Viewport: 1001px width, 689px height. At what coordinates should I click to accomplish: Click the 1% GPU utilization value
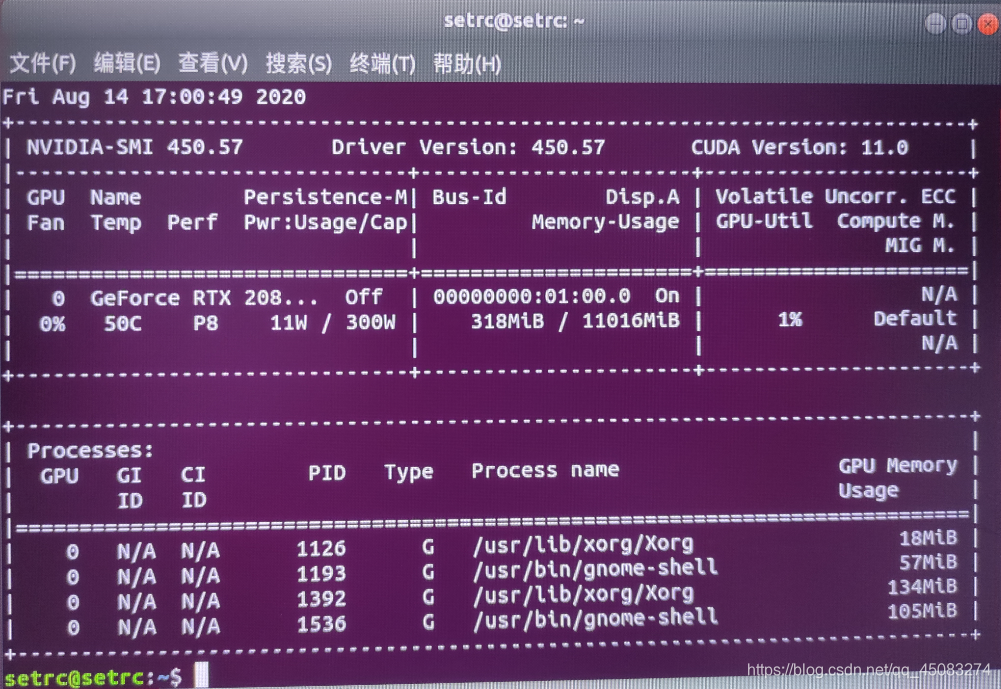[790, 319]
